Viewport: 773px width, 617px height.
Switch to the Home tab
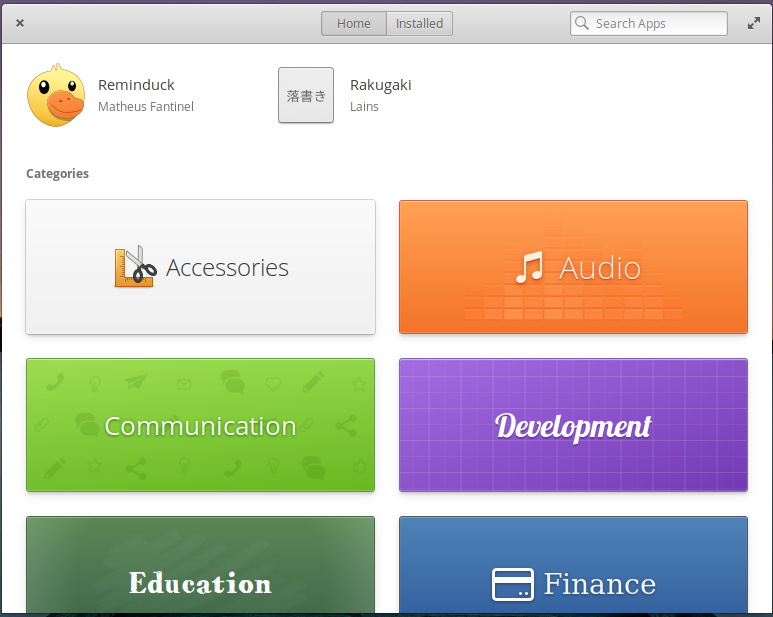click(x=353, y=24)
